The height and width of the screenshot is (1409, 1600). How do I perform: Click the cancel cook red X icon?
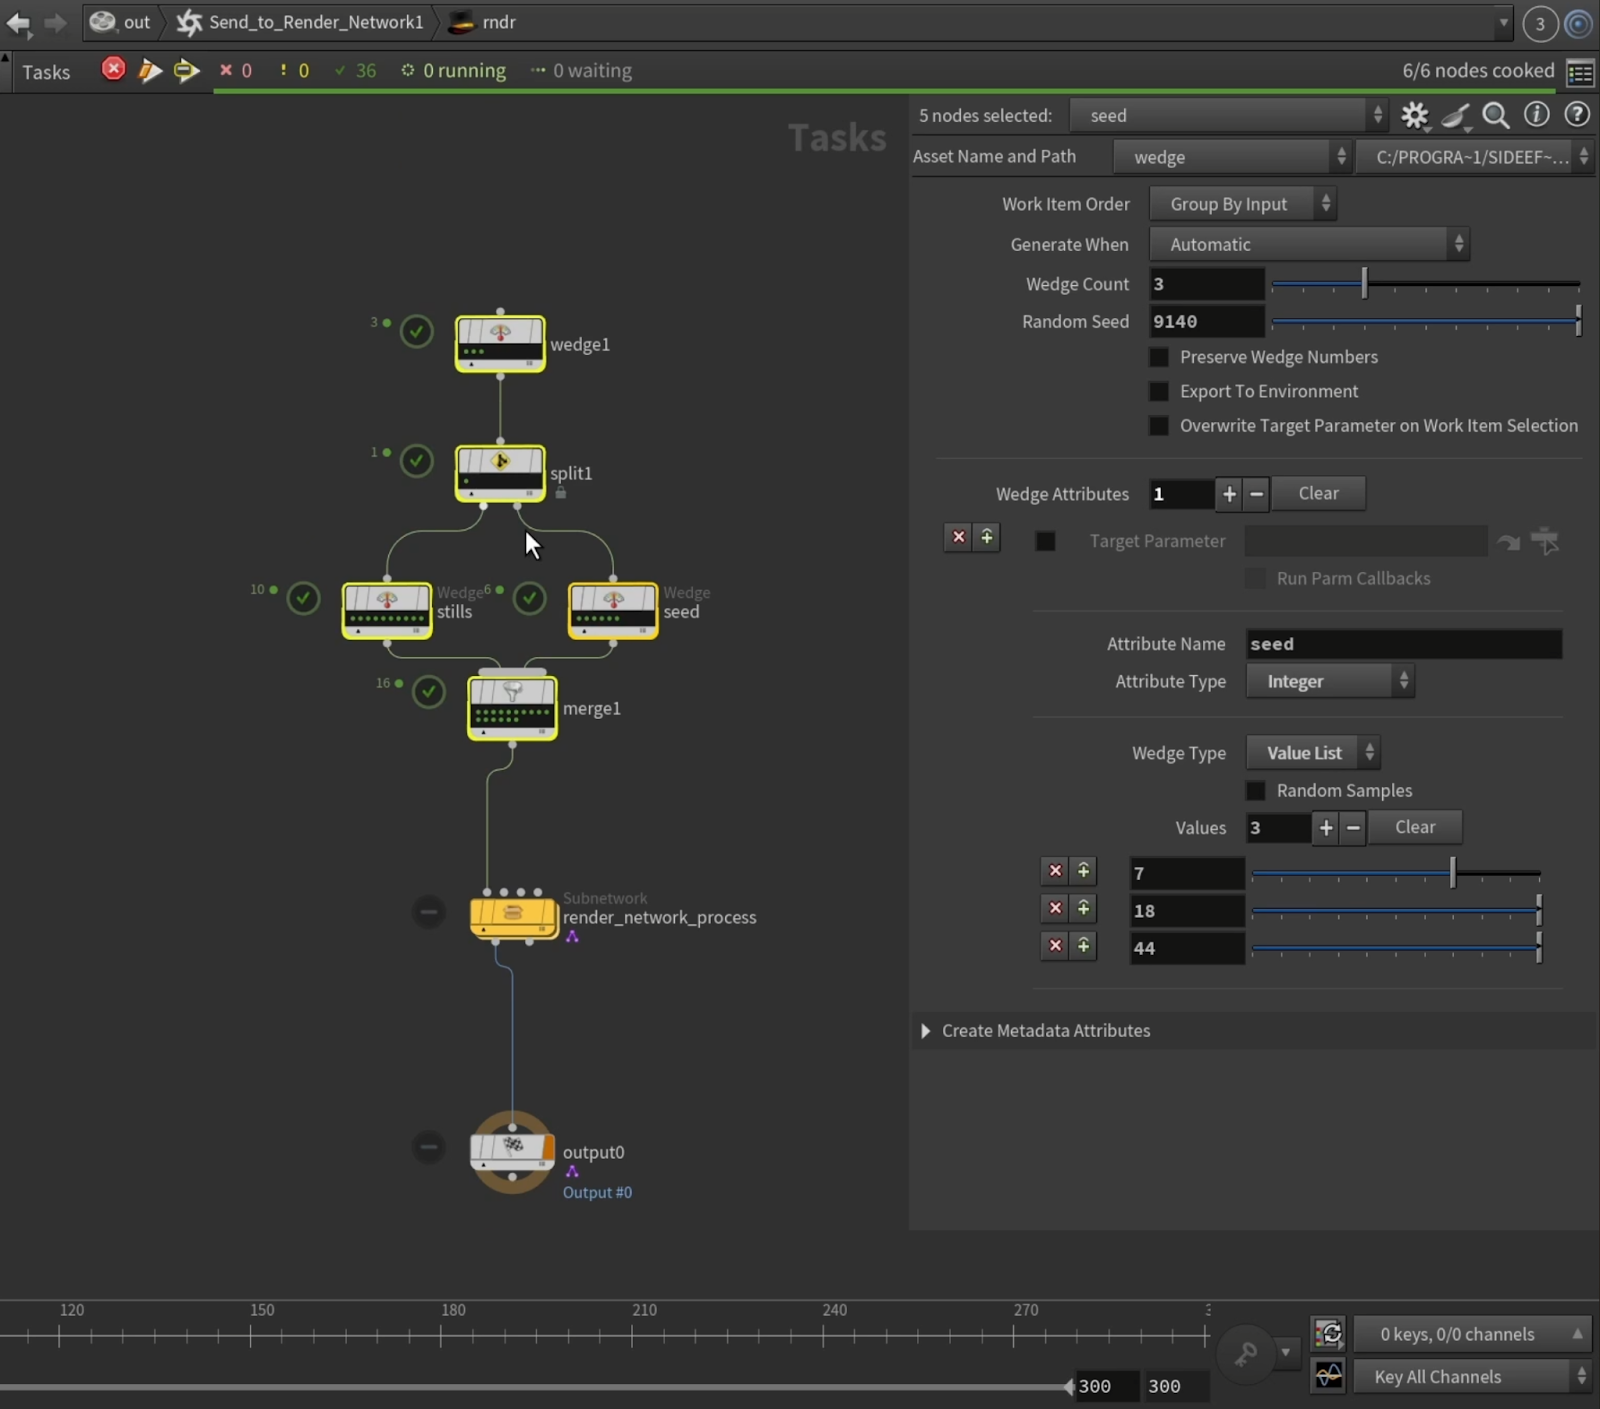pos(113,69)
